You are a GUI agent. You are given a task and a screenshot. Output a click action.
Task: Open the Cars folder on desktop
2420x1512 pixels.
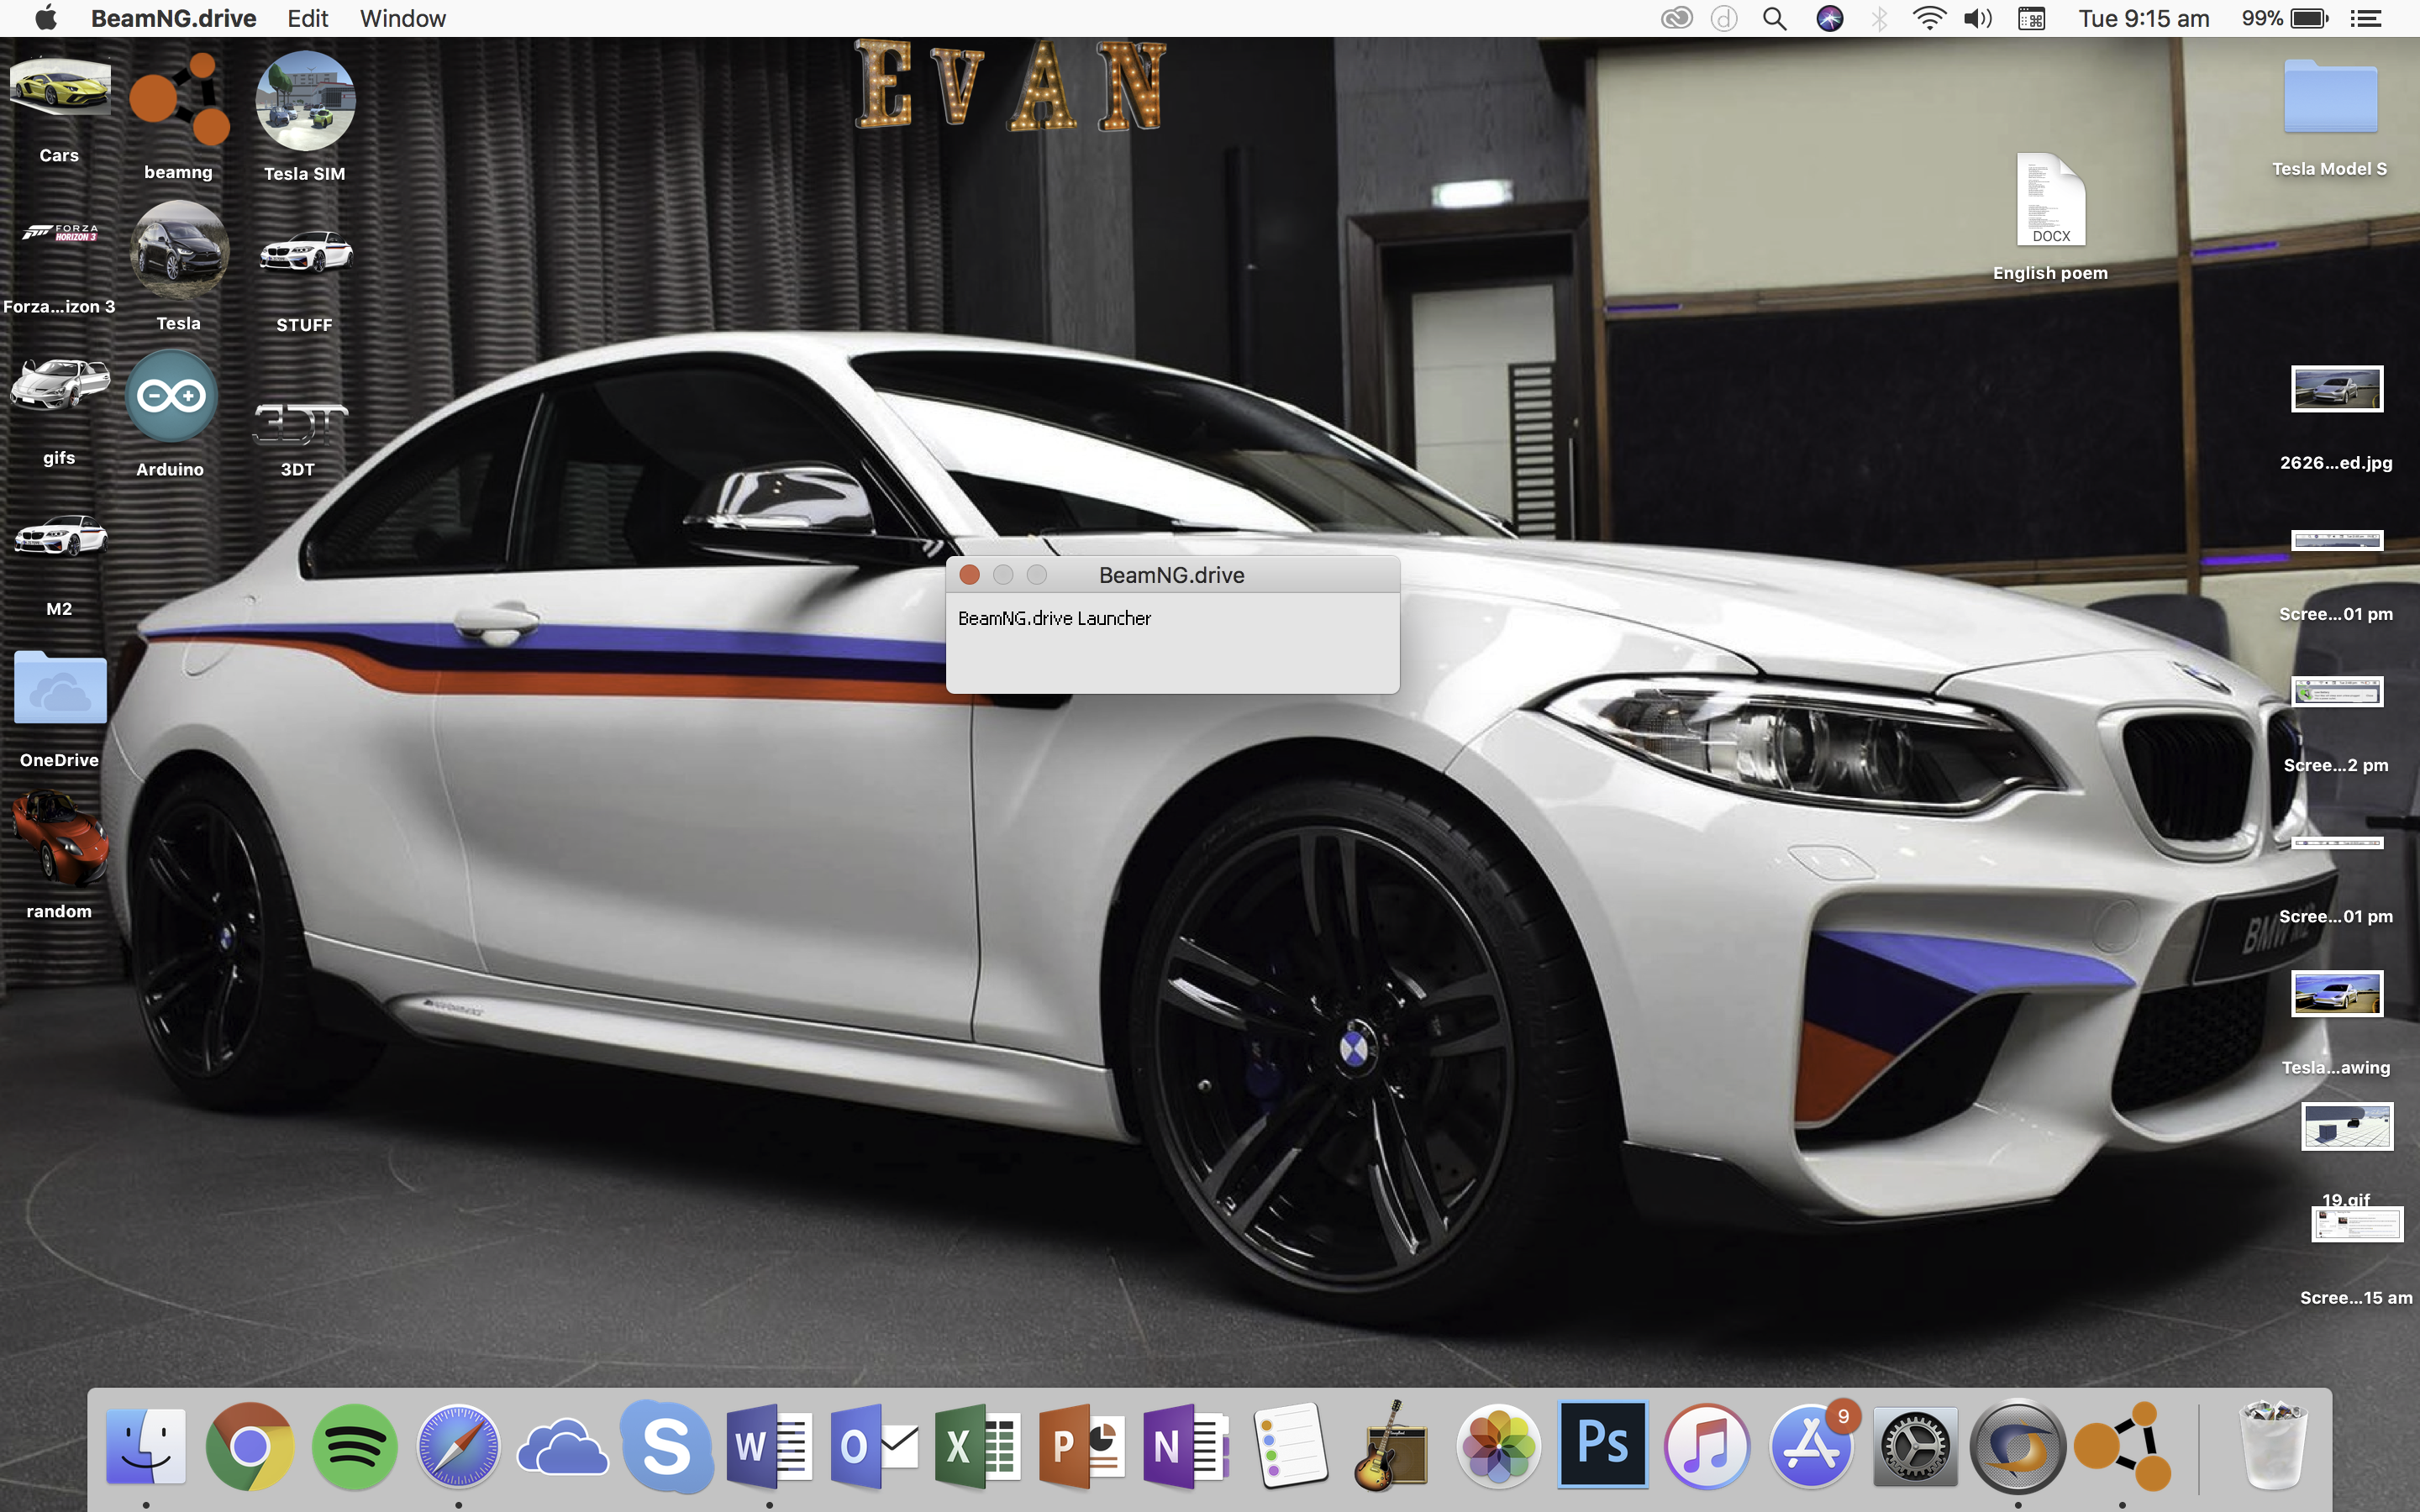tap(60, 88)
